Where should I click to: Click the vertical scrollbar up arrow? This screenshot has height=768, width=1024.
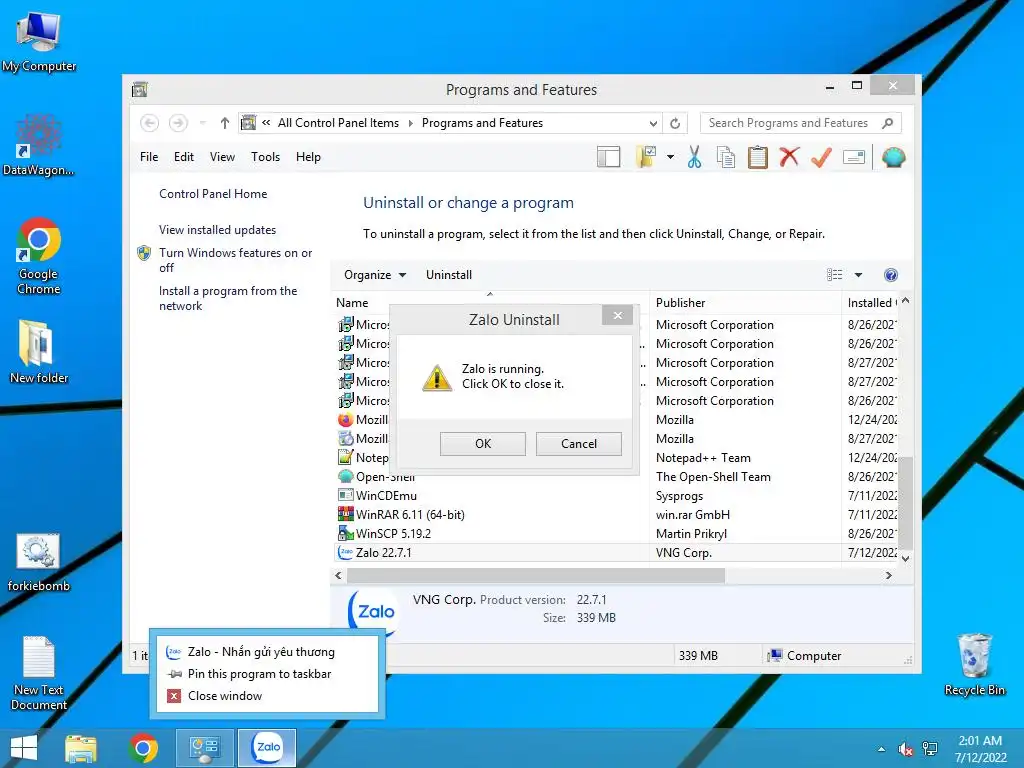pyautogui.click(x=905, y=301)
